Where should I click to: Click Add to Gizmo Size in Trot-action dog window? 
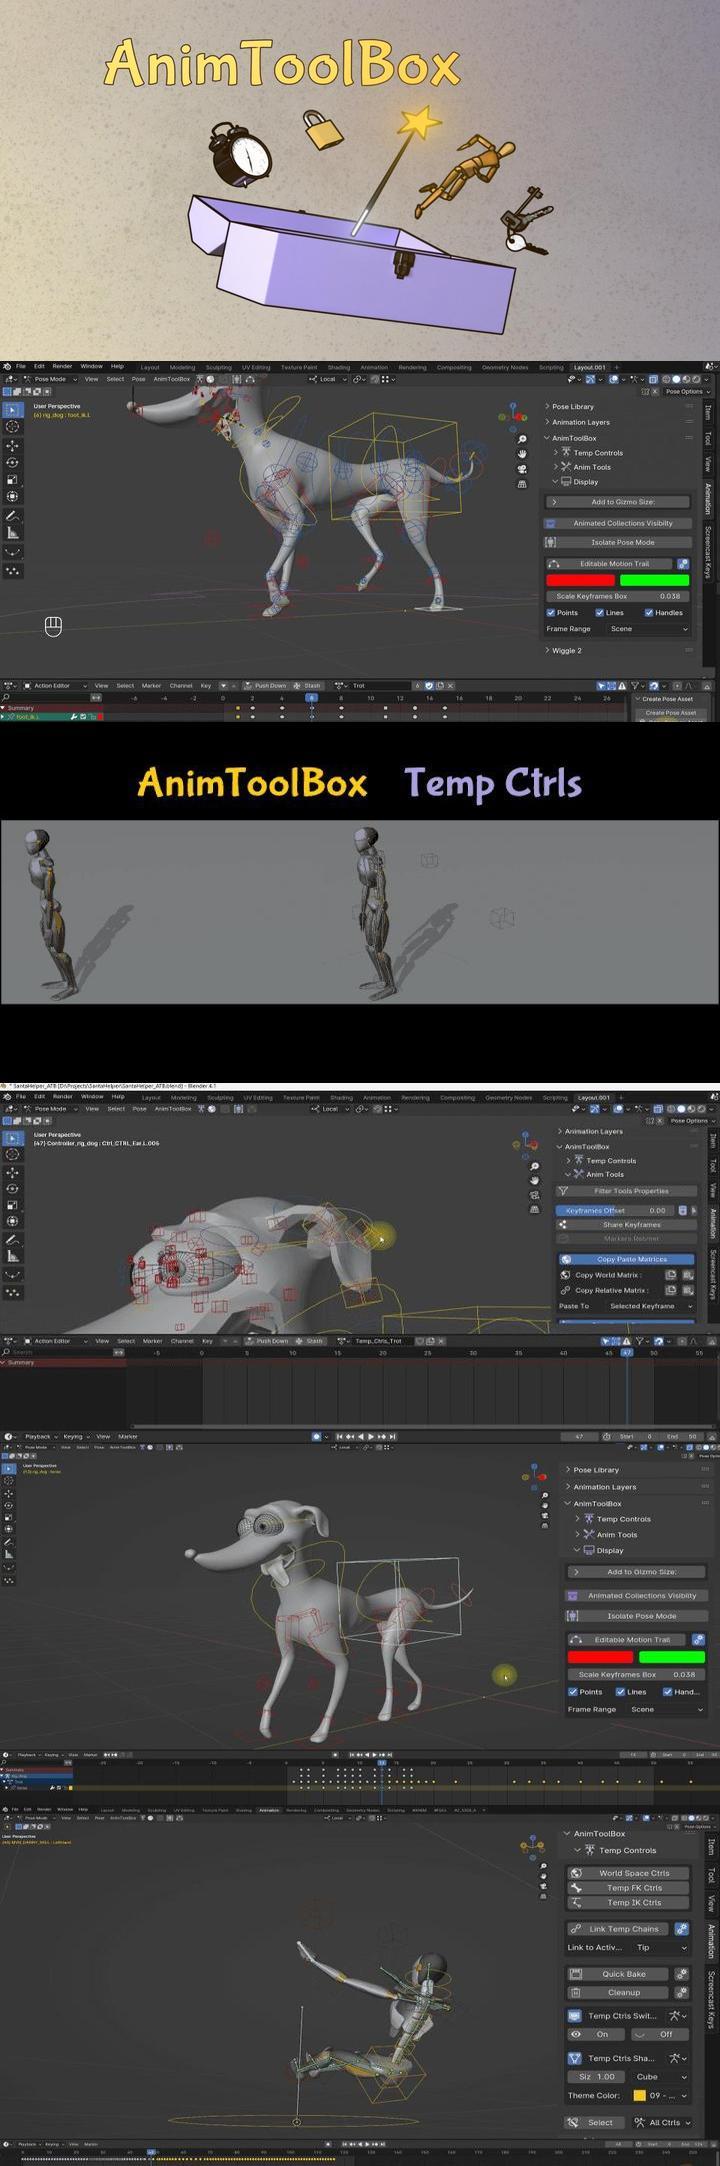pos(618,502)
